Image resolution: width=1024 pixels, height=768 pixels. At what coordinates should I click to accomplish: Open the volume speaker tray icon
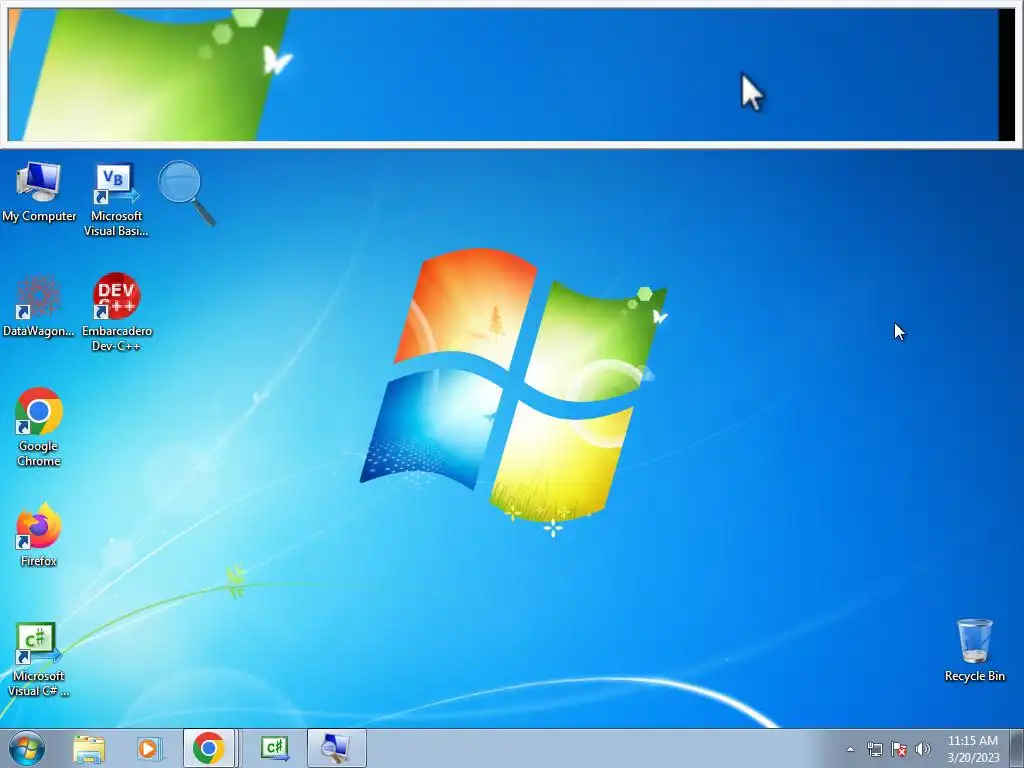tap(923, 749)
